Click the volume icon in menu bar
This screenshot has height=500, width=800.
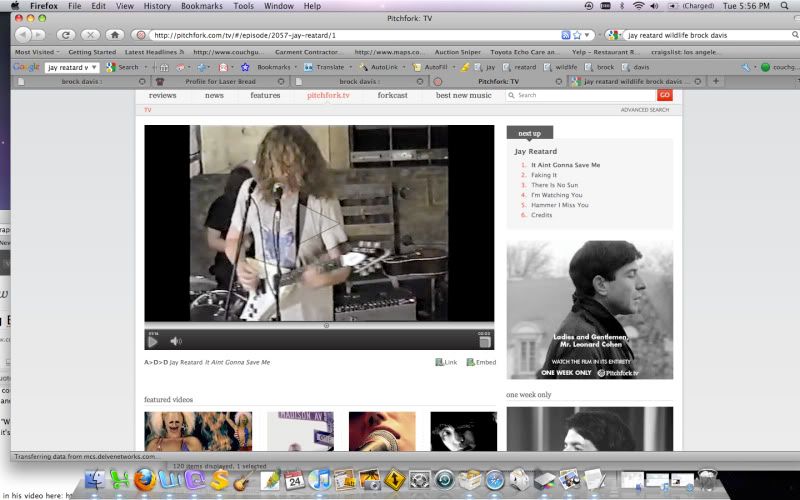(655, 6)
